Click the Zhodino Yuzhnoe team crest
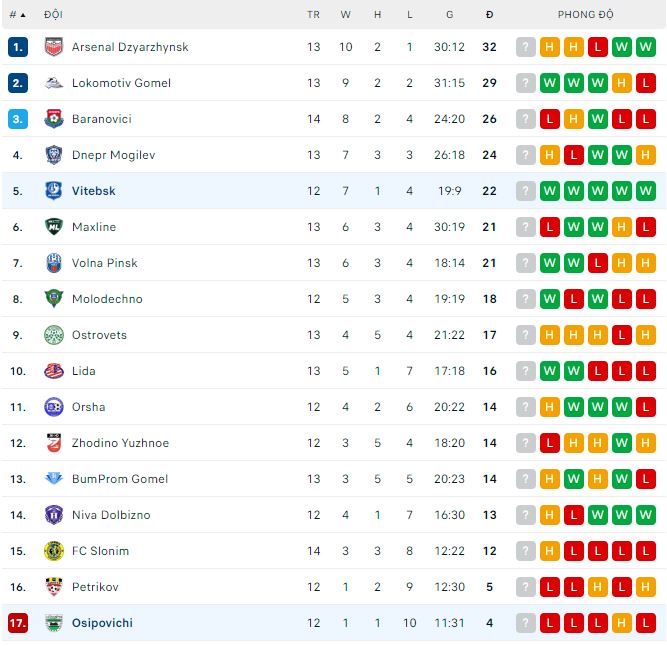This screenshot has height=646, width=667. point(54,443)
